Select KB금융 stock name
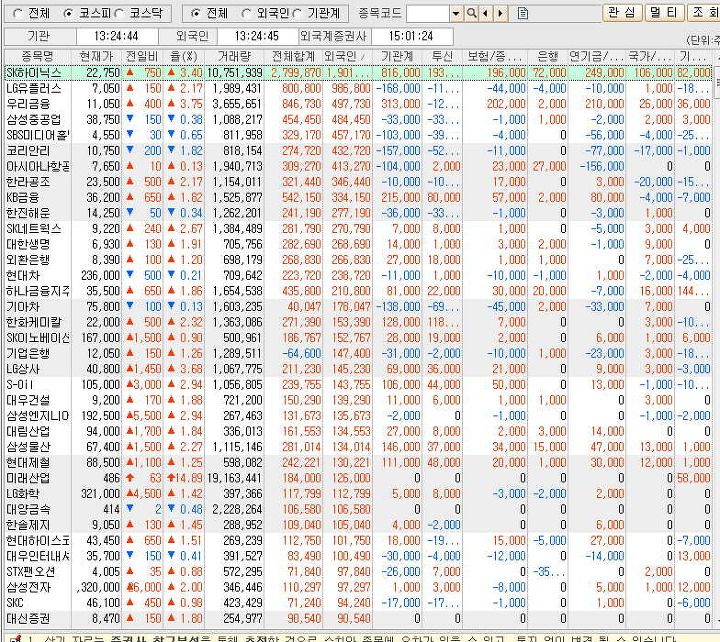The height and width of the screenshot is (642, 720). tap(22, 198)
